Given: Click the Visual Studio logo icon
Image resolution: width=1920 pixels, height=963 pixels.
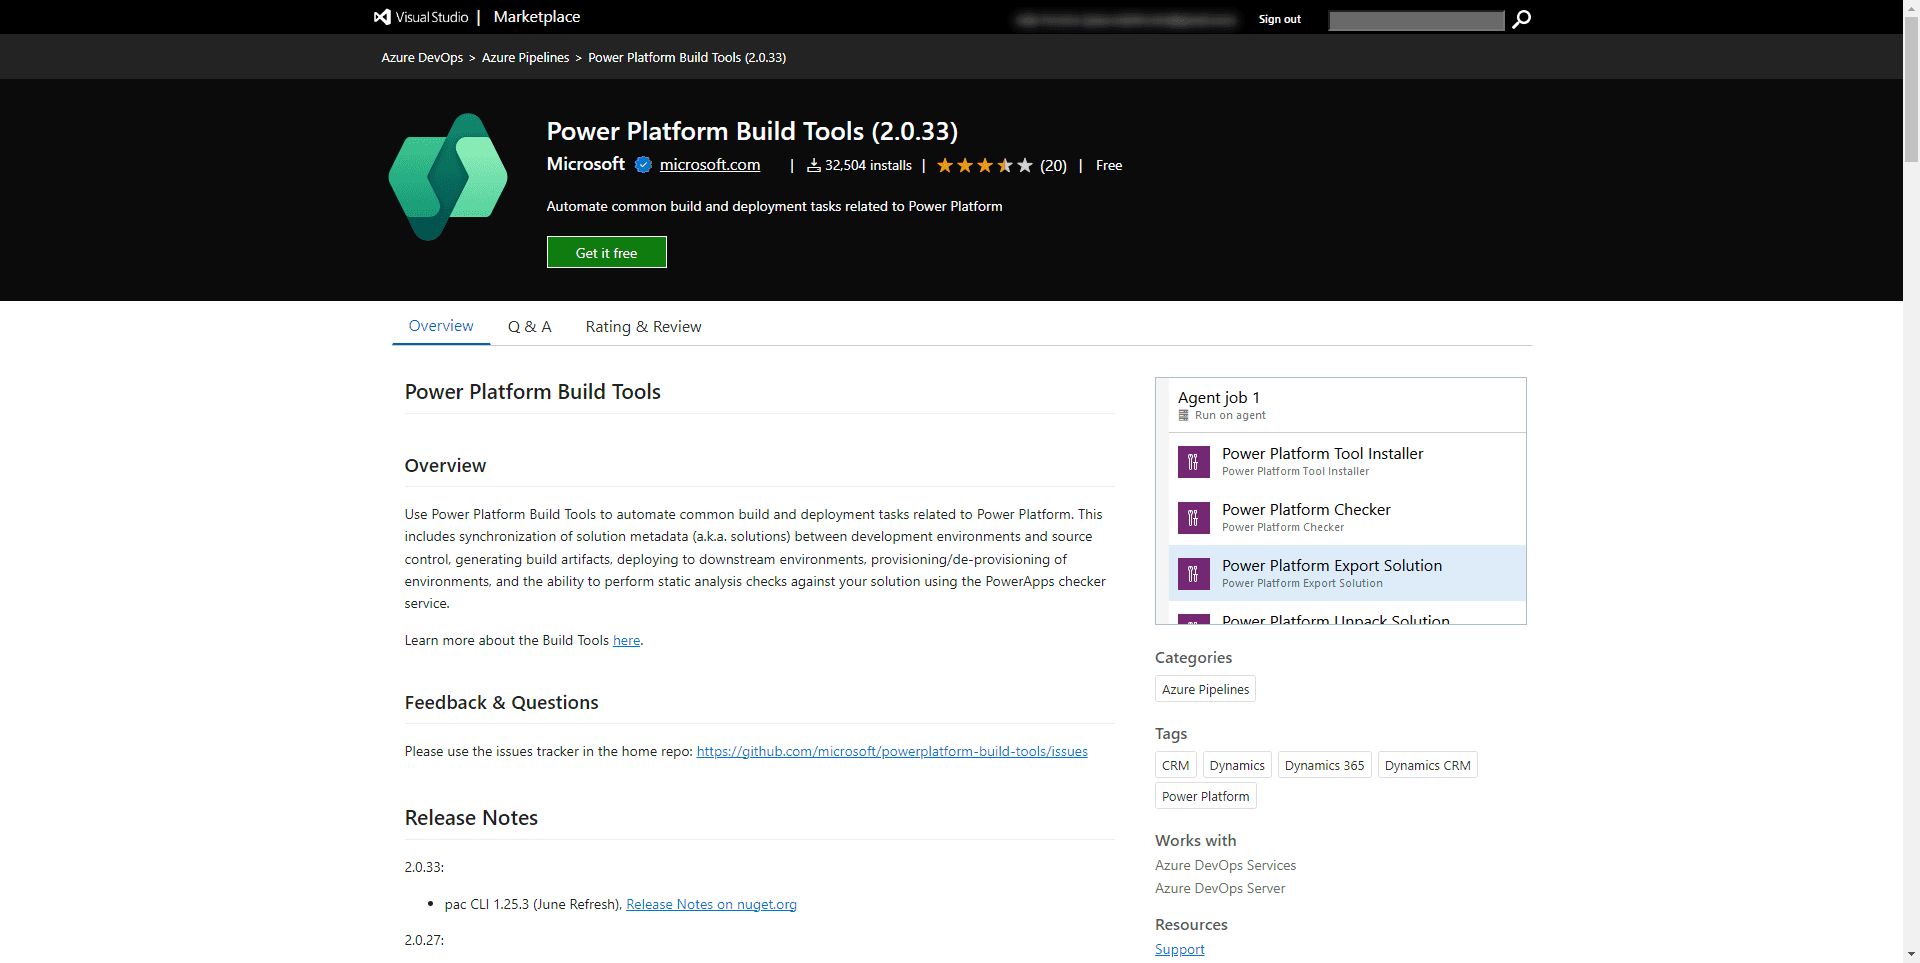Looking at the screenshot, I should [382, 17].
